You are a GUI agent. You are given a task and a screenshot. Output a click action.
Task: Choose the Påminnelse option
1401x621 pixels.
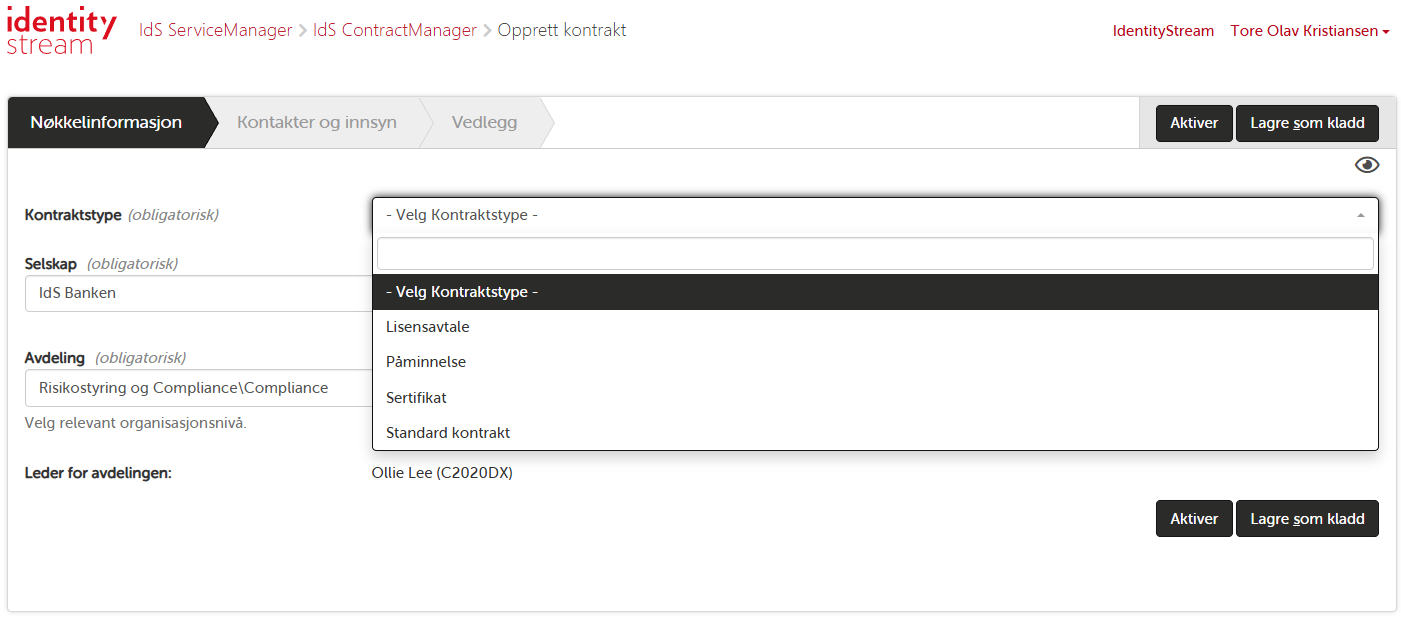(426, 362)
